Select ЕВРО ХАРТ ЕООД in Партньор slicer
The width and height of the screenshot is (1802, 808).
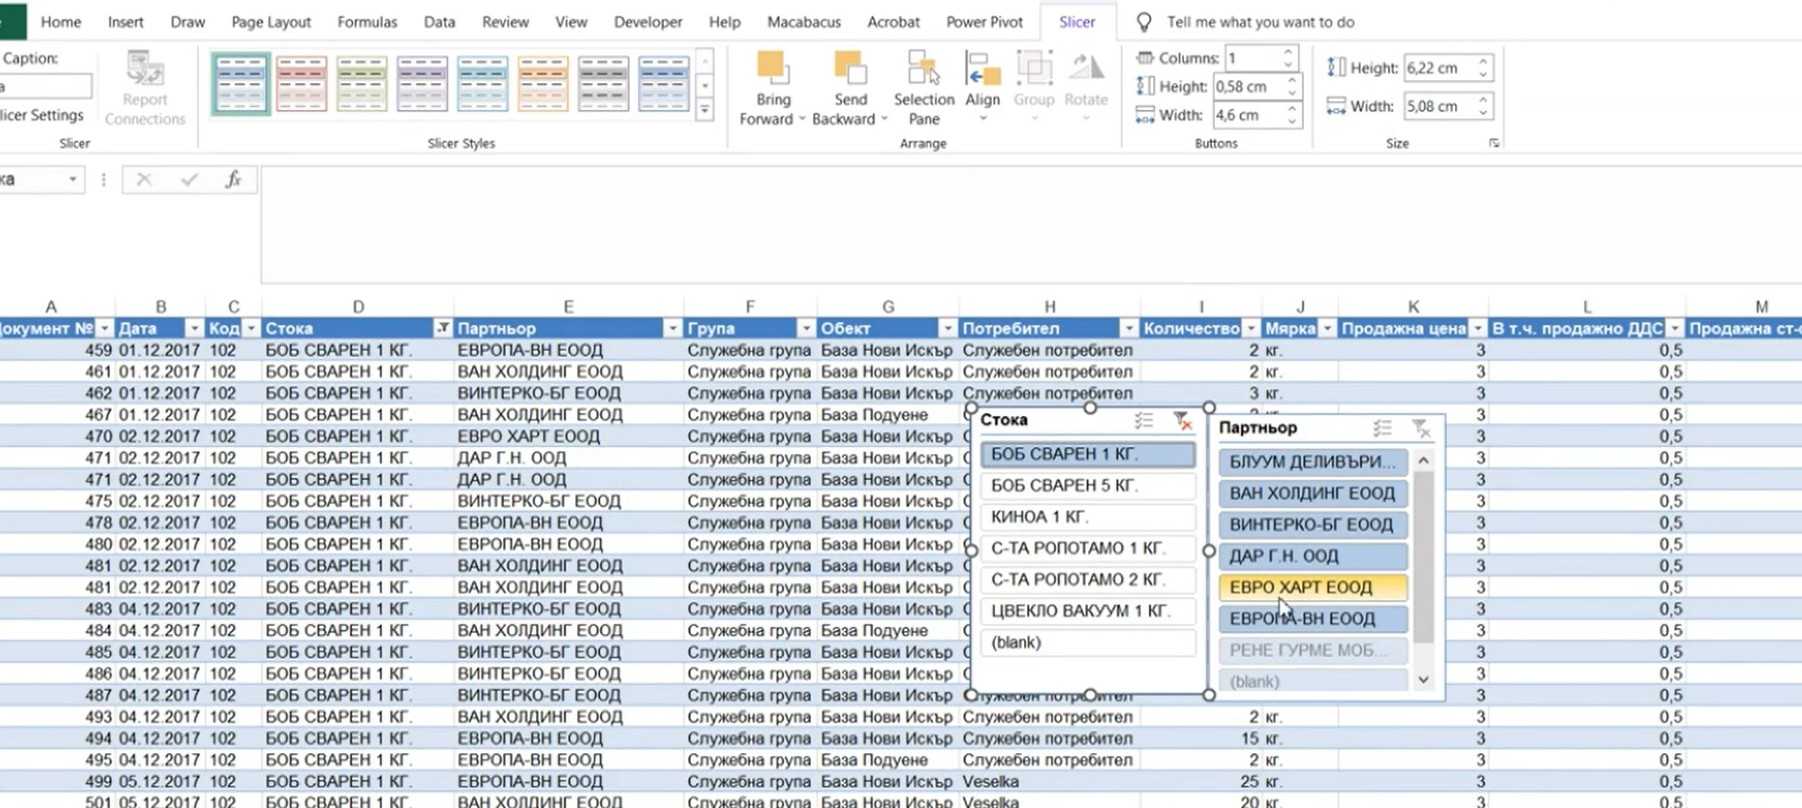[1312, 588]
